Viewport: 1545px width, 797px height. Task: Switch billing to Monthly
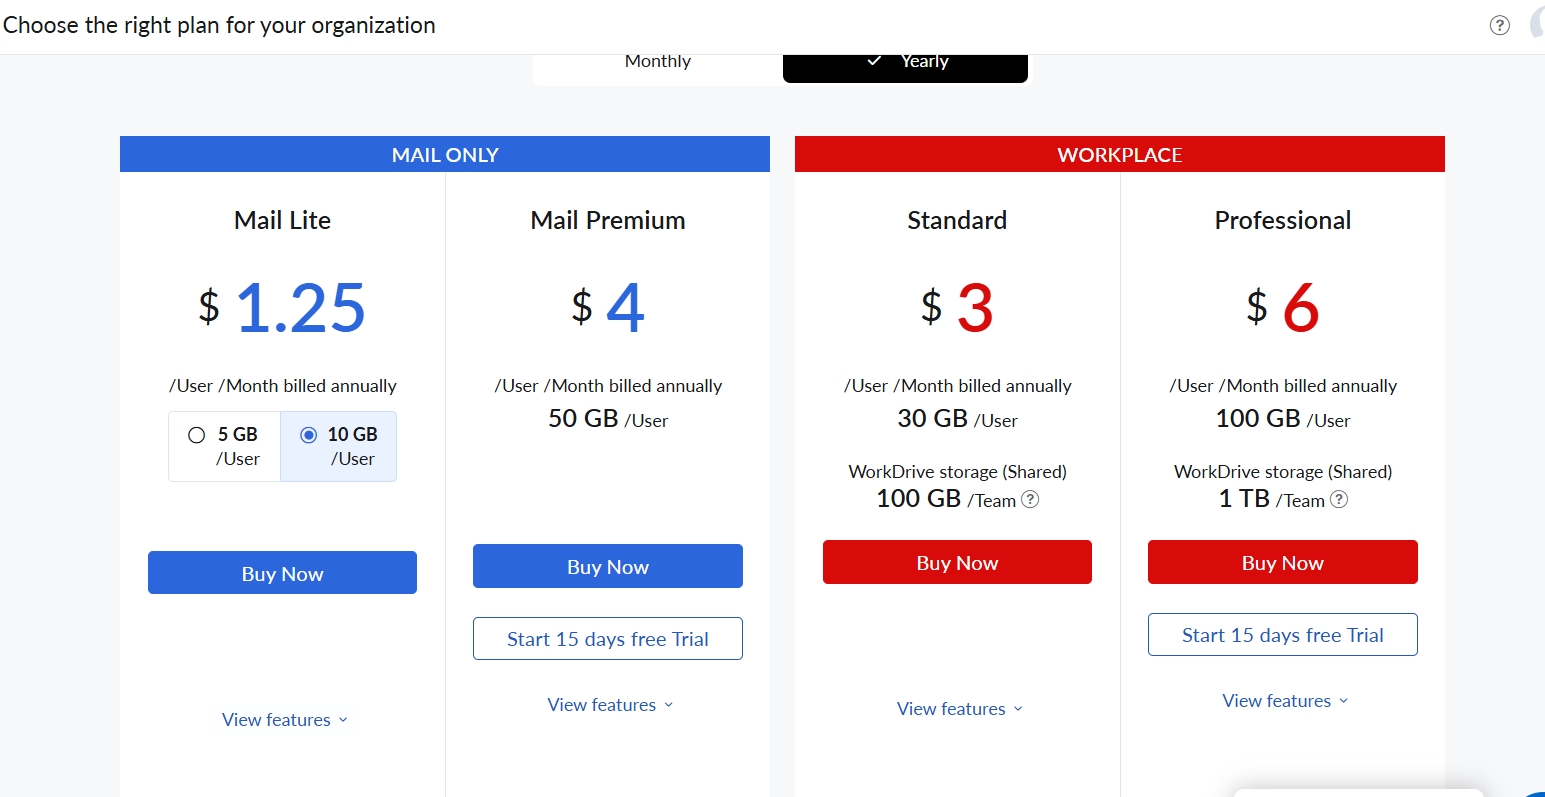pos(658,62)
